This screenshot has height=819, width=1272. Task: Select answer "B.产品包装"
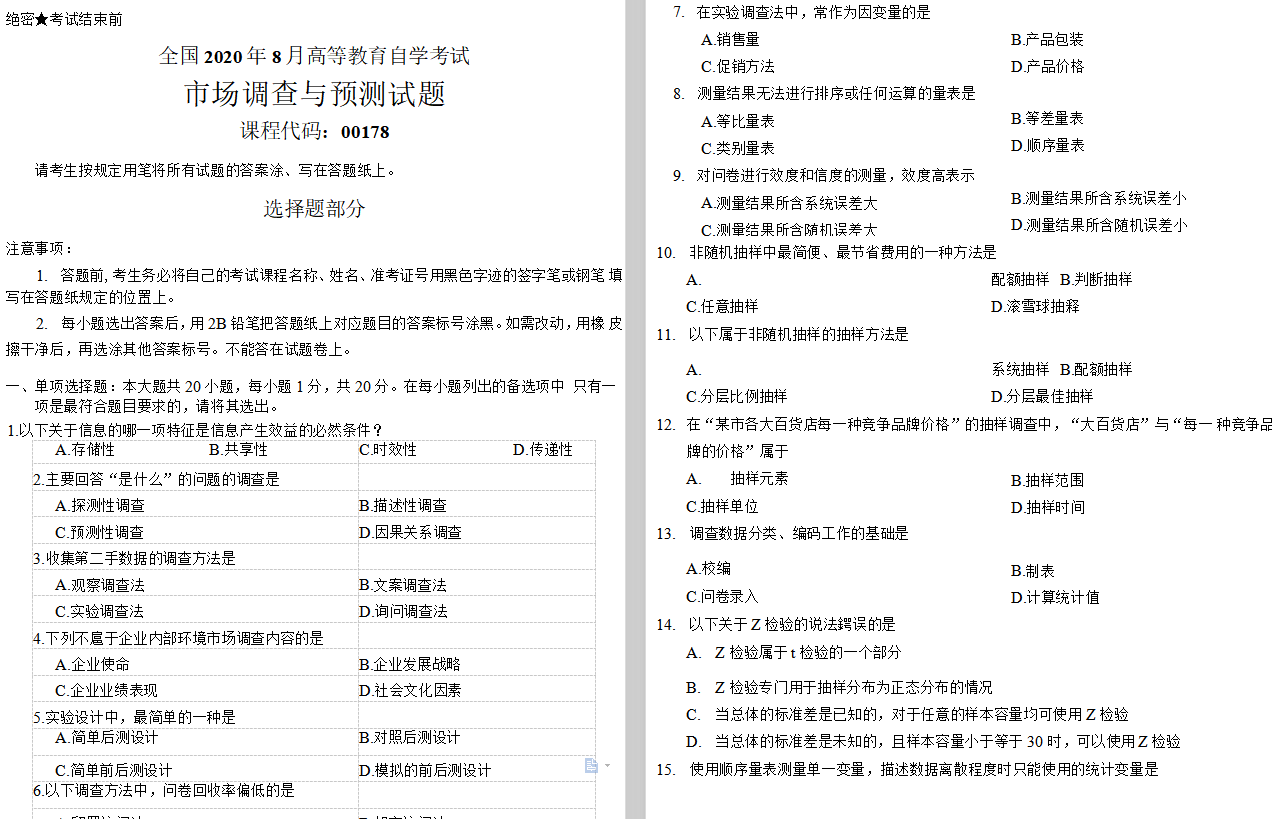(1047, 40)
